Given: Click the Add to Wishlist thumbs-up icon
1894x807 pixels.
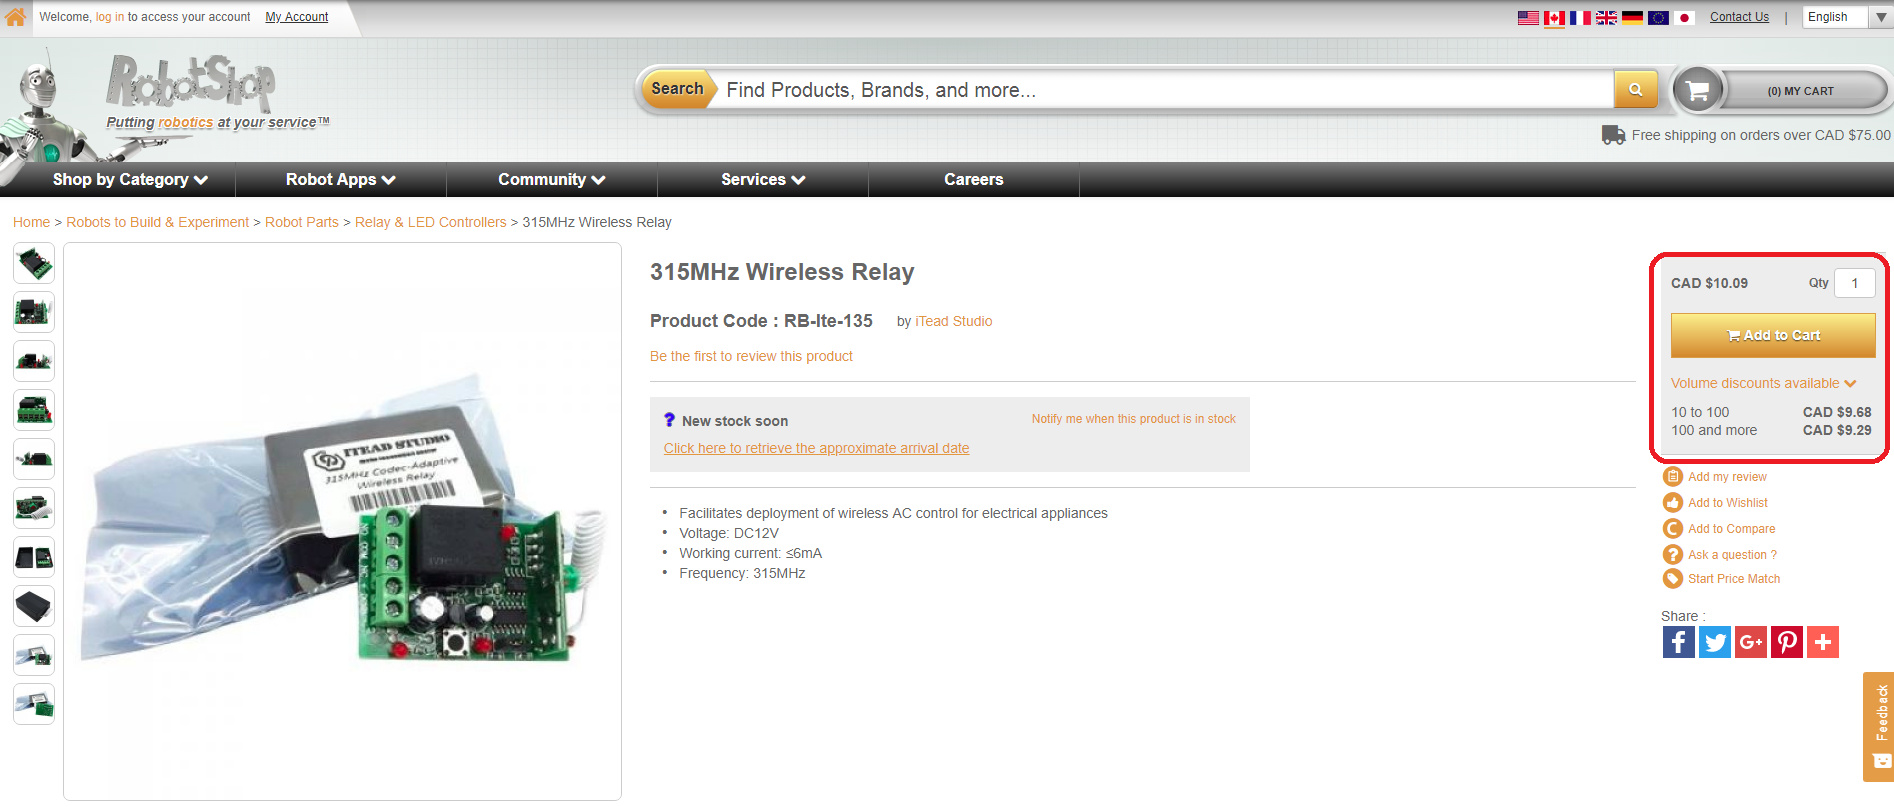Looking at the screenshot, I should click(x=1673, y=503).
